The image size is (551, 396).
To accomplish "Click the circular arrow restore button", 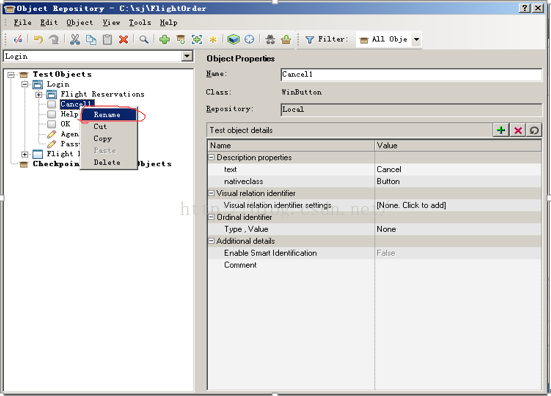I will [x=534, y=130].
